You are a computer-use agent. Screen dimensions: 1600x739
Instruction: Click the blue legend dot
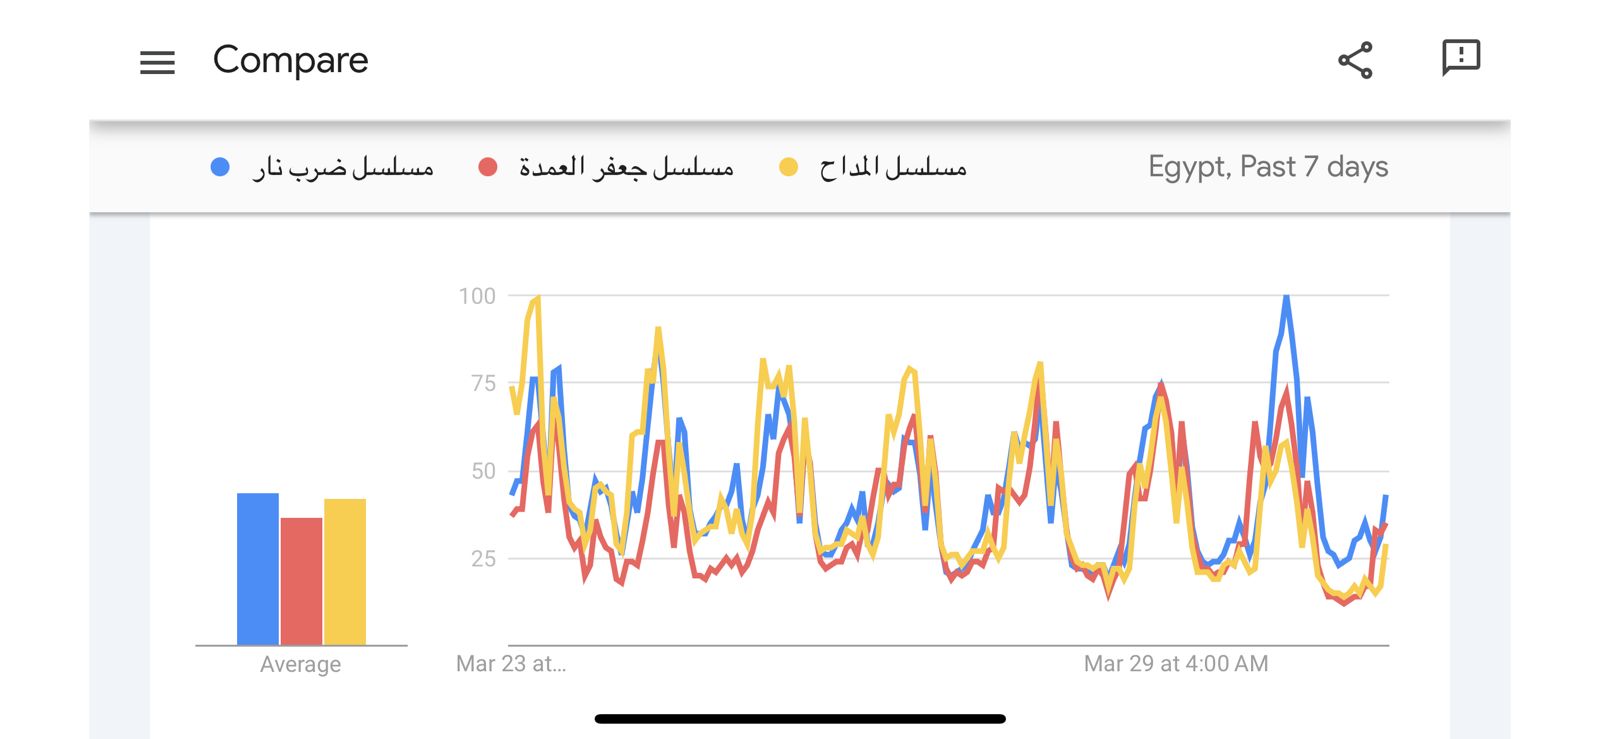[x=220, y=167]
